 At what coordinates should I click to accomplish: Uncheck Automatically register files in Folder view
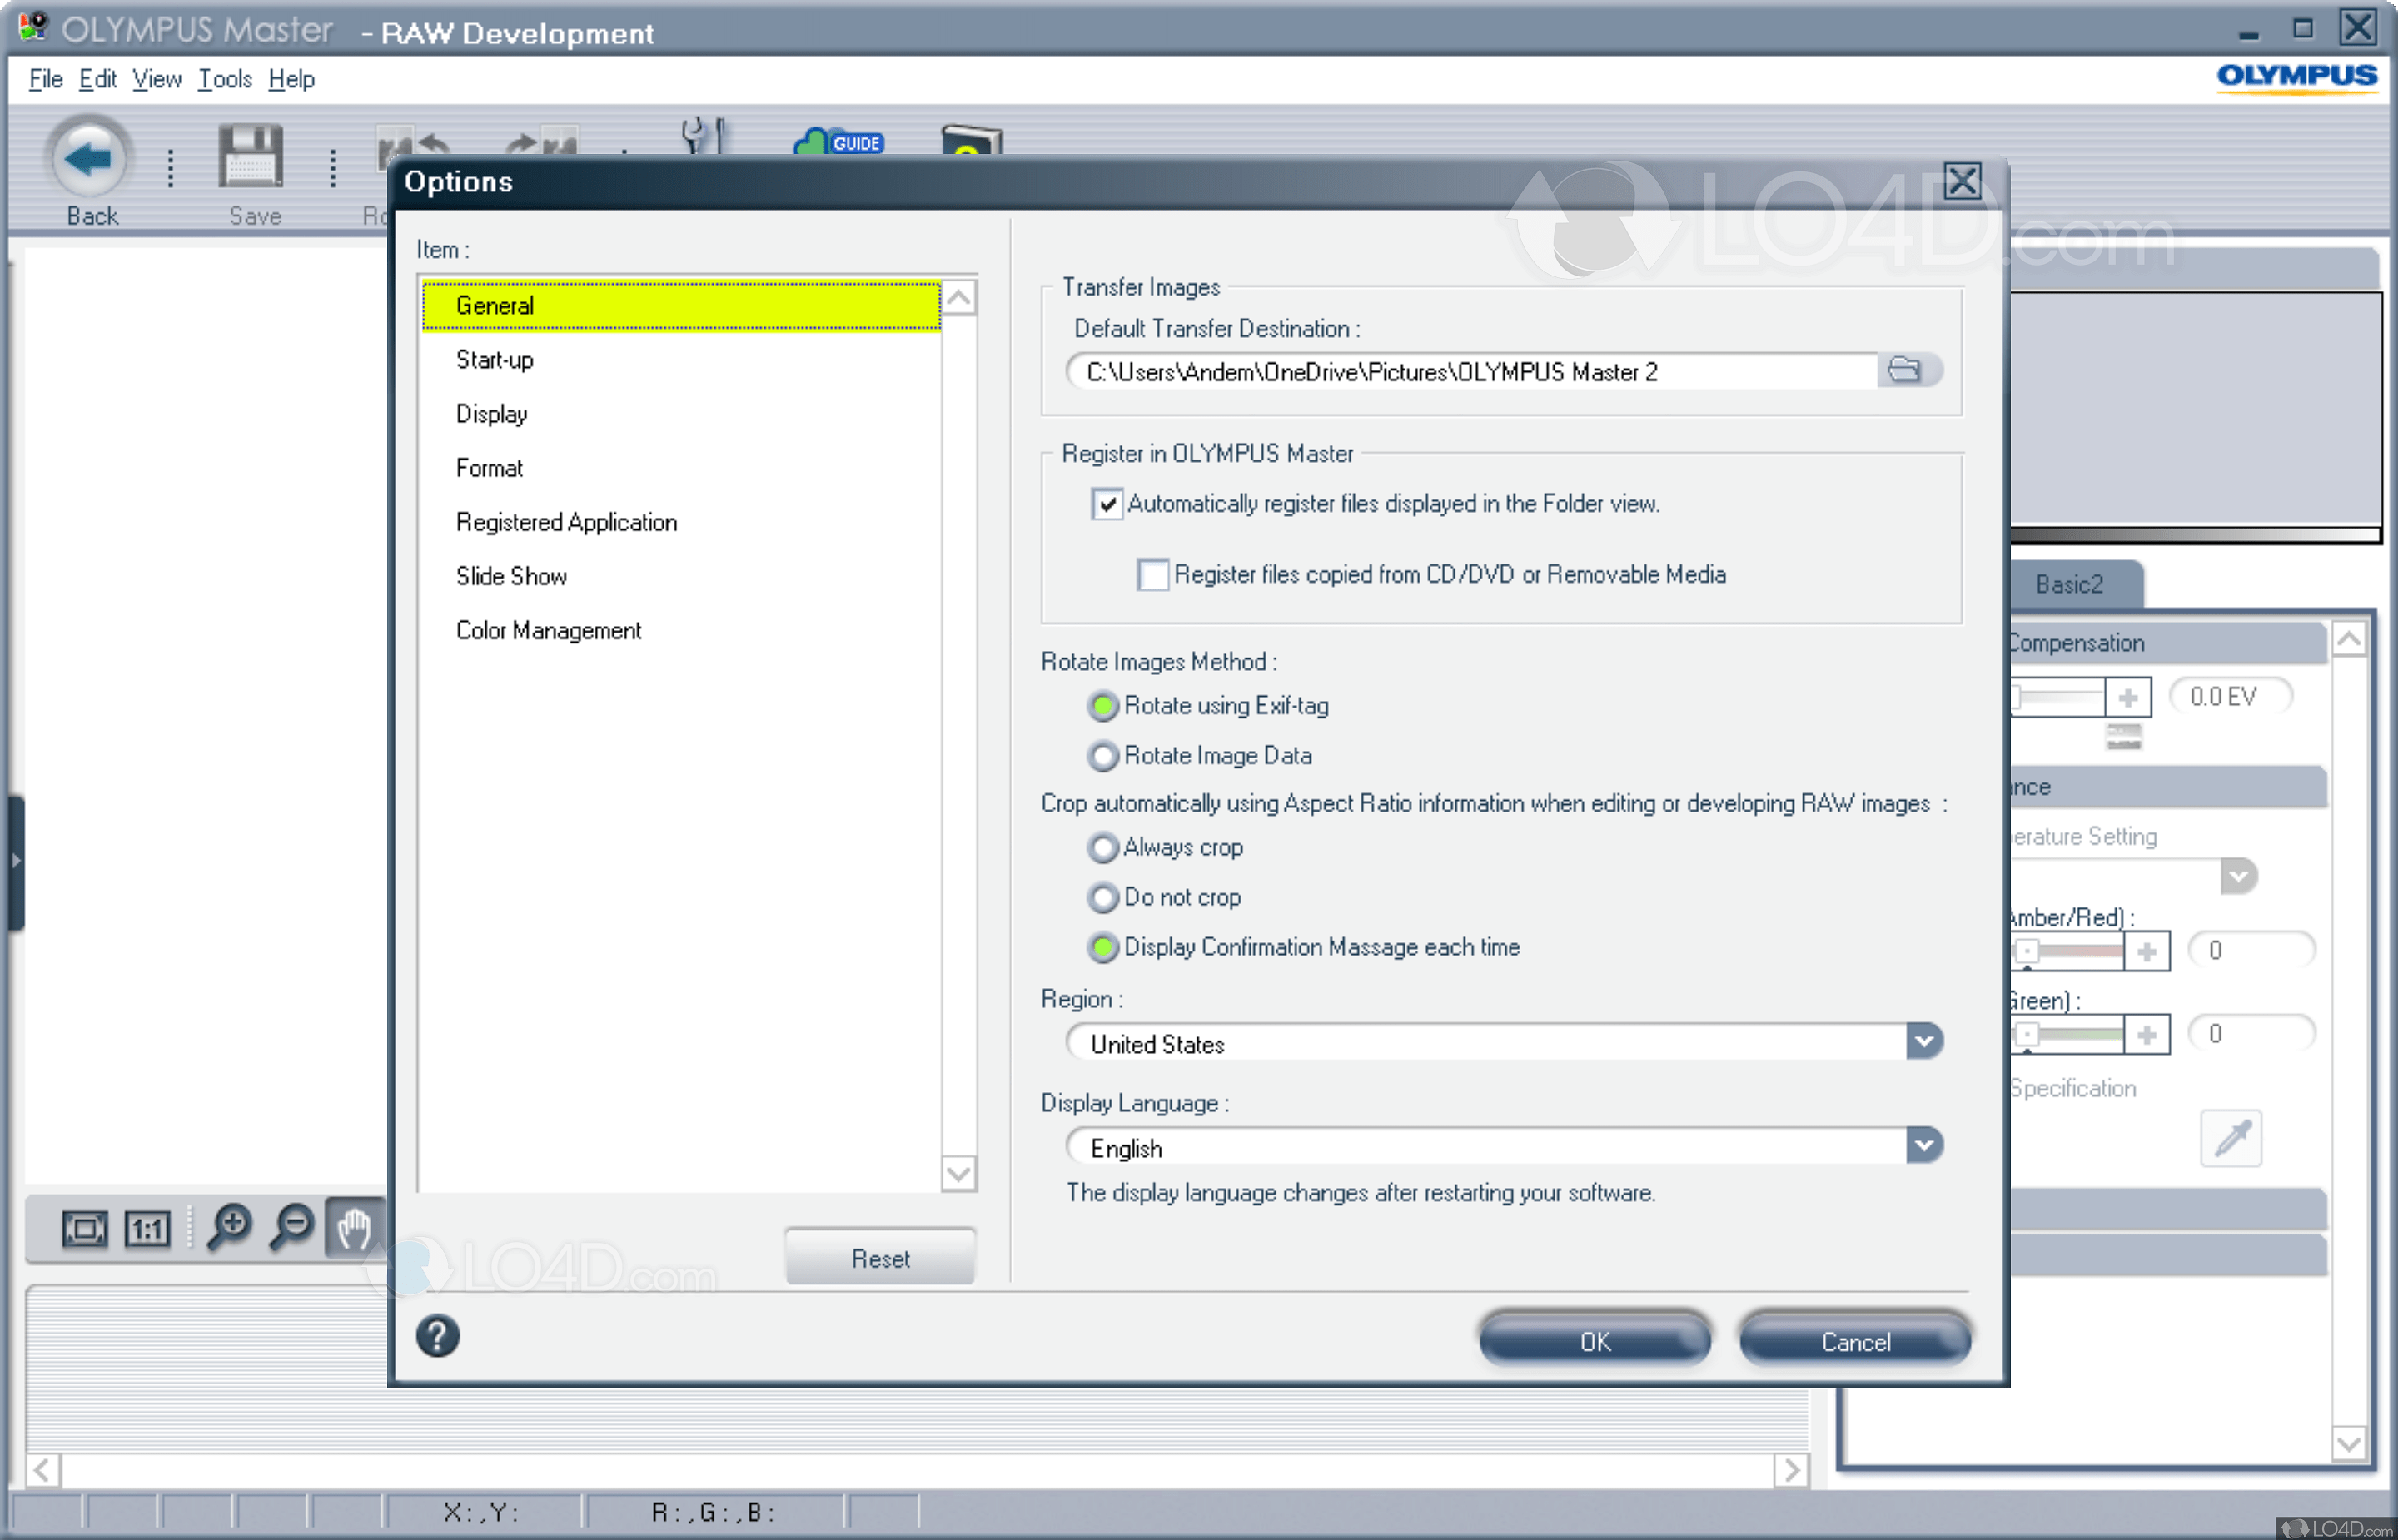coord(1106,504)
